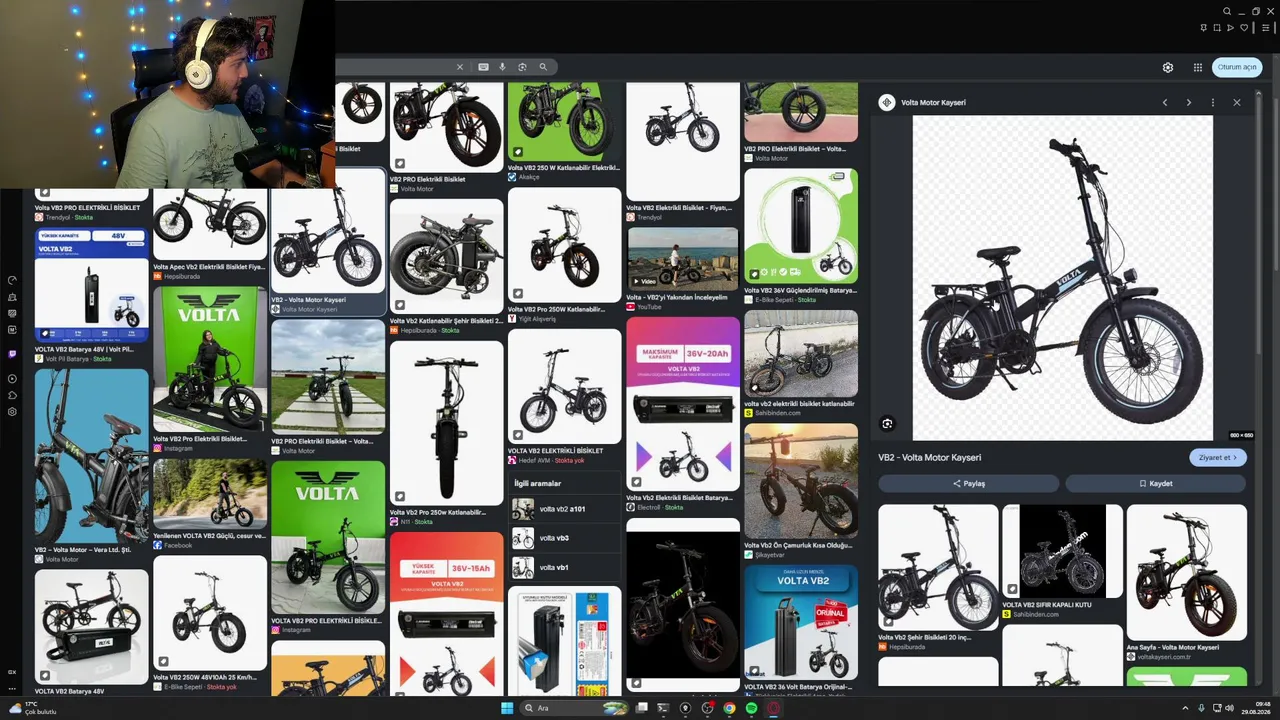Open the browser easy setup menu icon

point(1265,28)
